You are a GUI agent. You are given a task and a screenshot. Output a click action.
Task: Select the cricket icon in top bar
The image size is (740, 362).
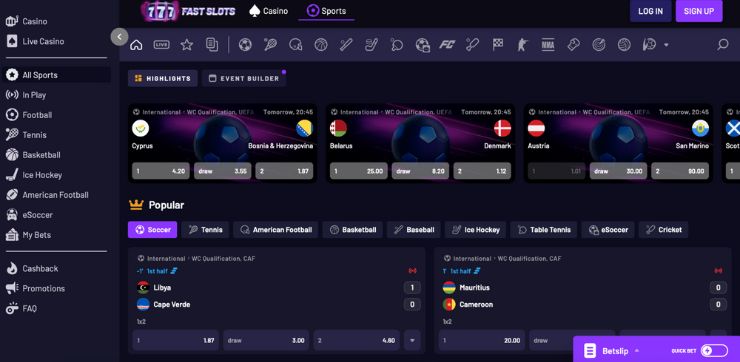tap(472, 45)
